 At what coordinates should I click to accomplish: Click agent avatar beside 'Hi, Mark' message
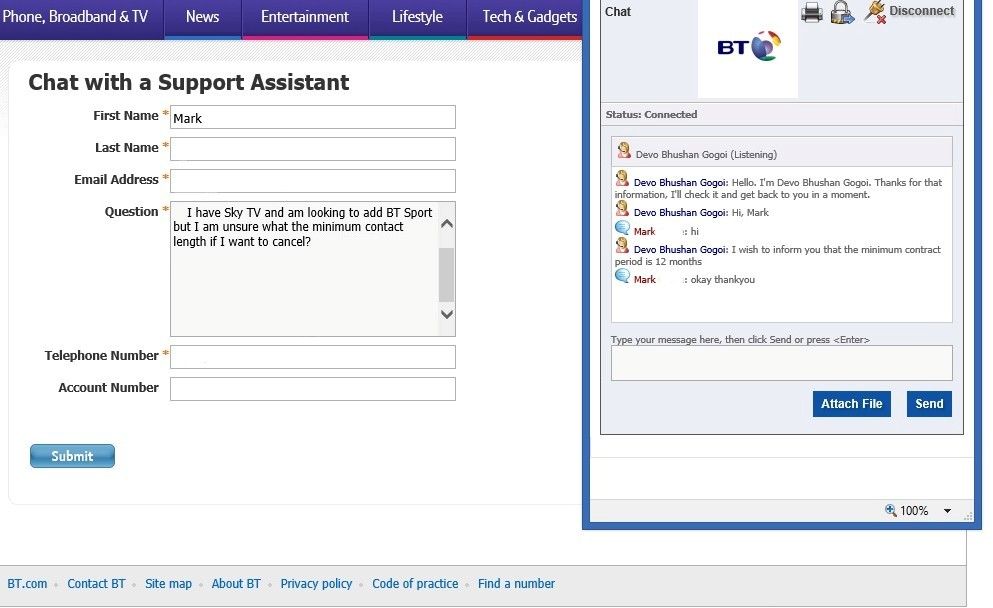622,208
